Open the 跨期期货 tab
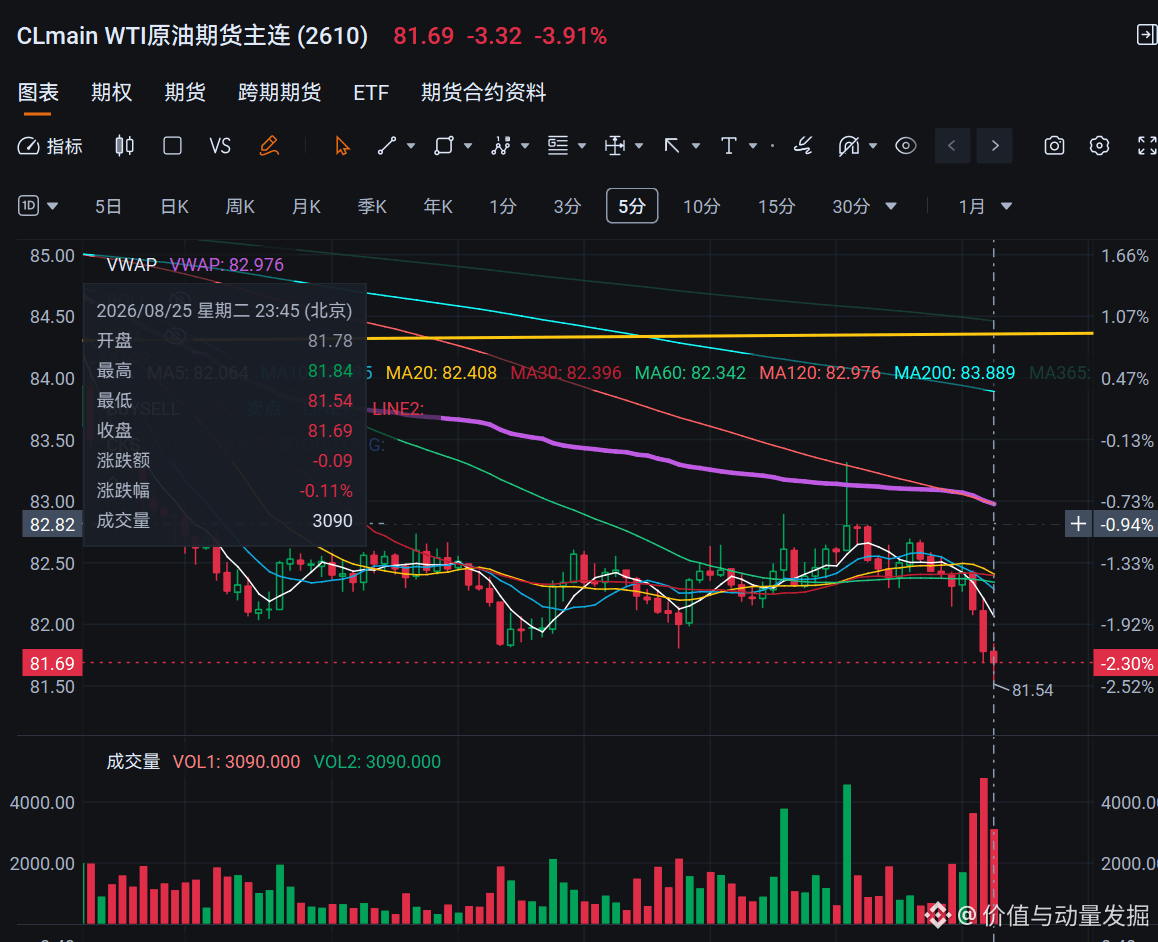Image resolution: width=1158 pixels, height=942 pixels. [279, 92]
